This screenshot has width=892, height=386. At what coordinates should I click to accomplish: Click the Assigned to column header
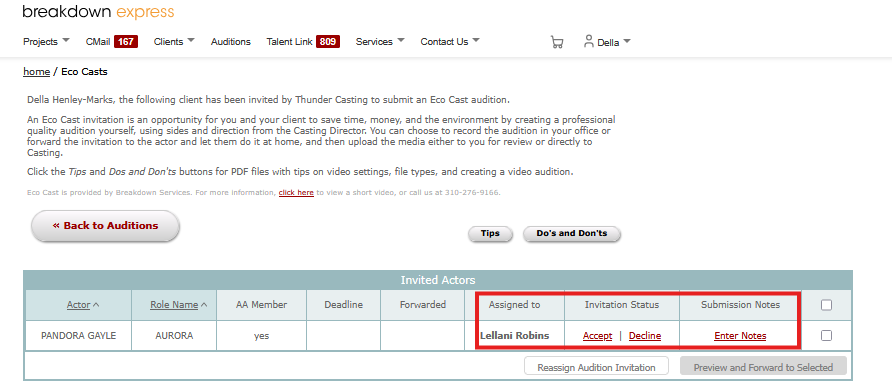(x=515, y=305)
